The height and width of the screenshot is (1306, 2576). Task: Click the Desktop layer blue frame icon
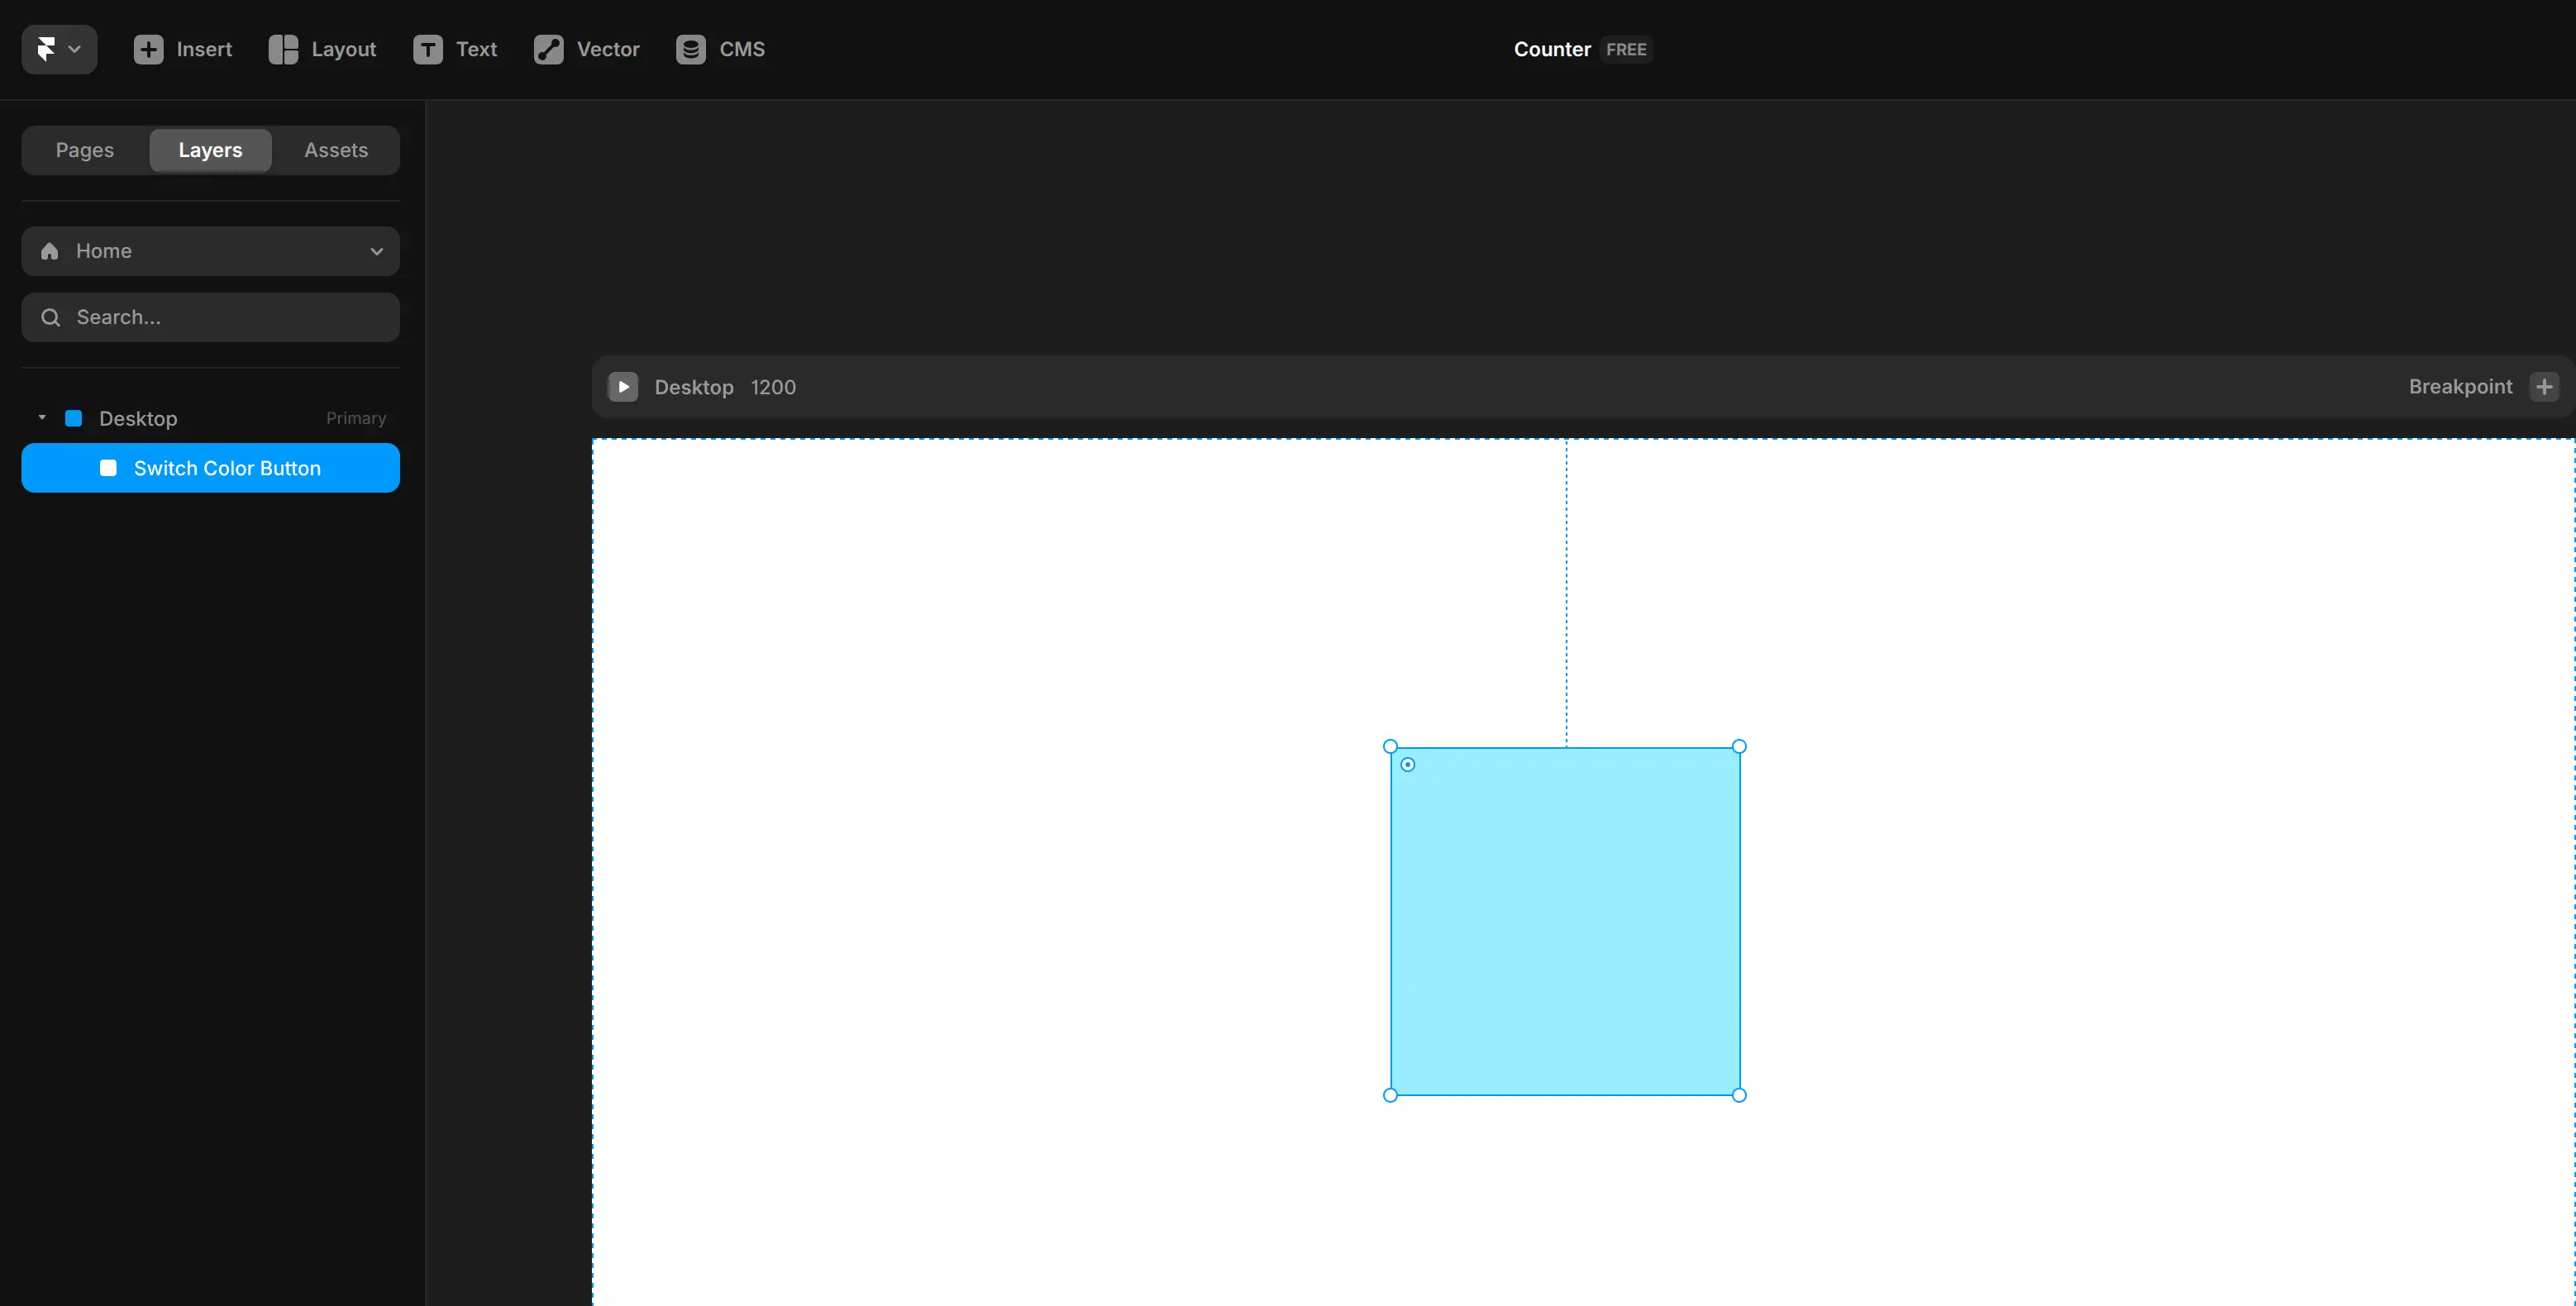(73, 418)
